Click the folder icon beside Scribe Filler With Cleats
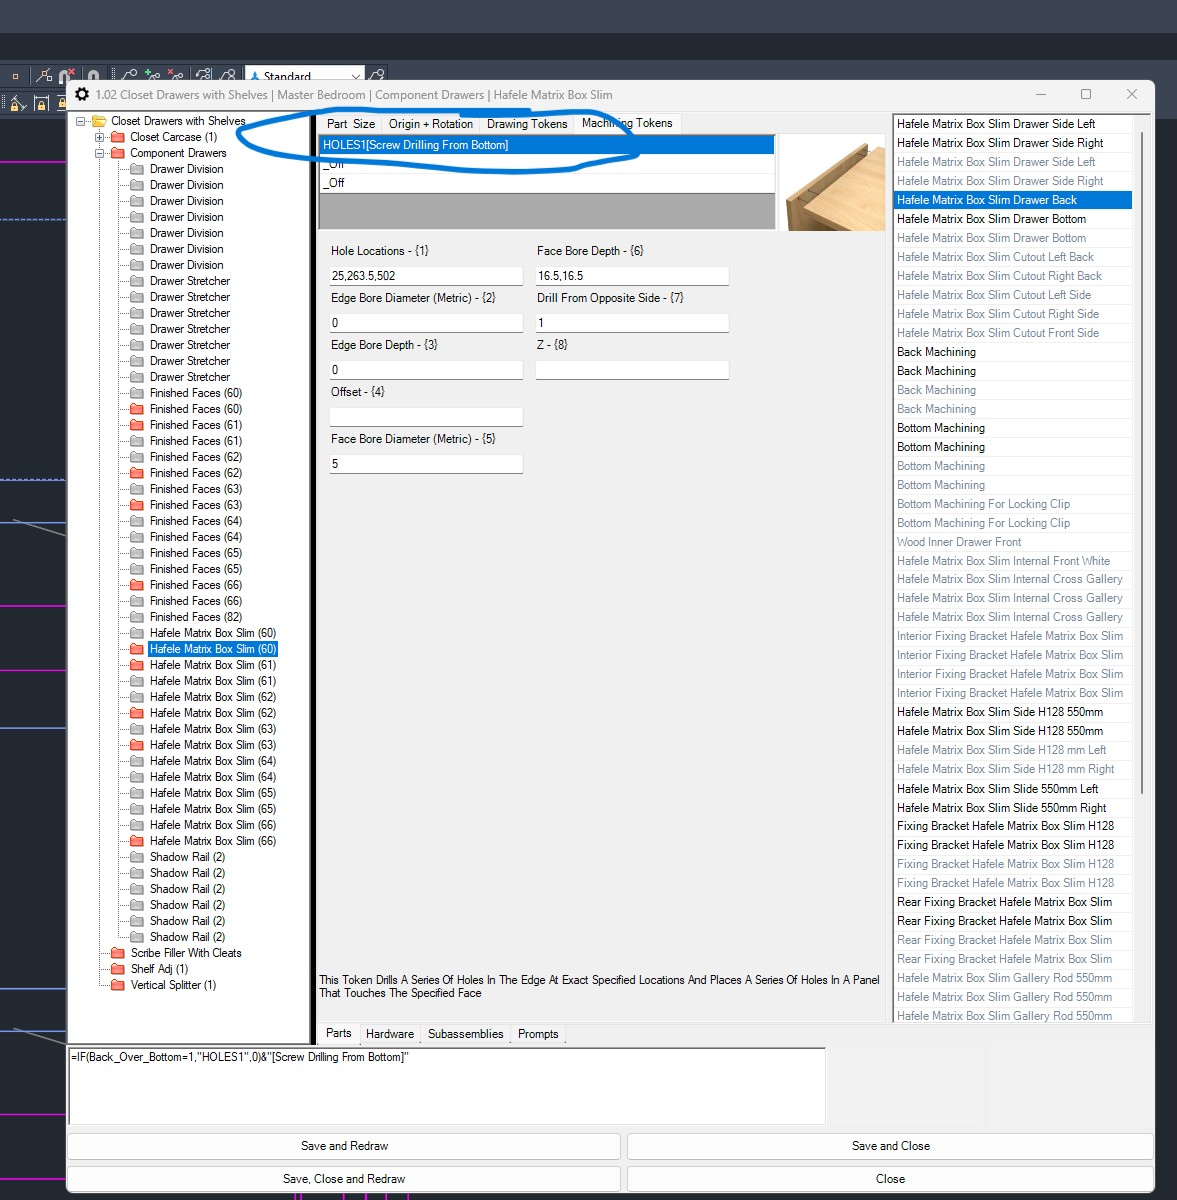The height and width of the screenshot is (1200, 1177). pyautogui.click(x=118, y=953)
